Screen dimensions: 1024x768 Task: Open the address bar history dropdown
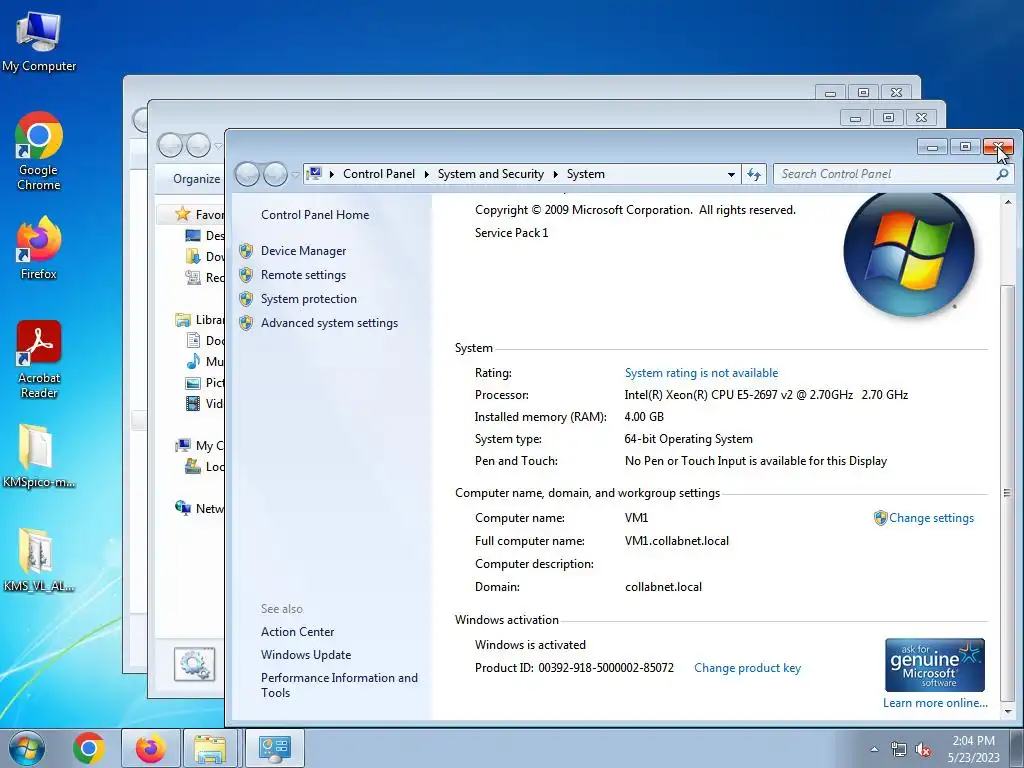pos(731,174)
